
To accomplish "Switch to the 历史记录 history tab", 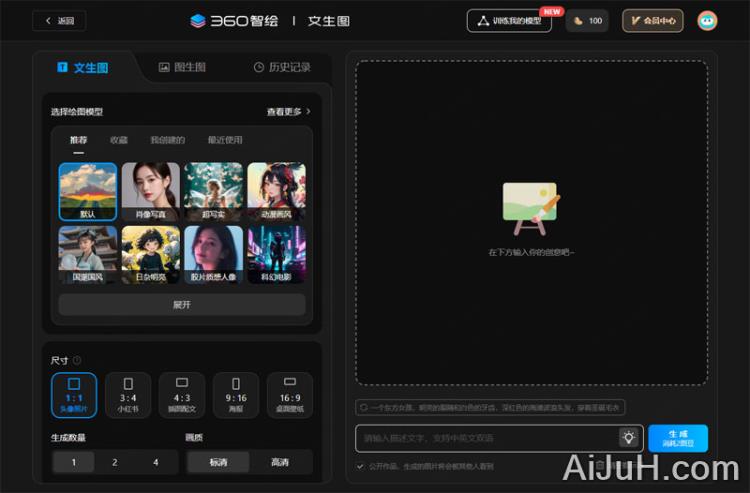I will click(282, 67).
